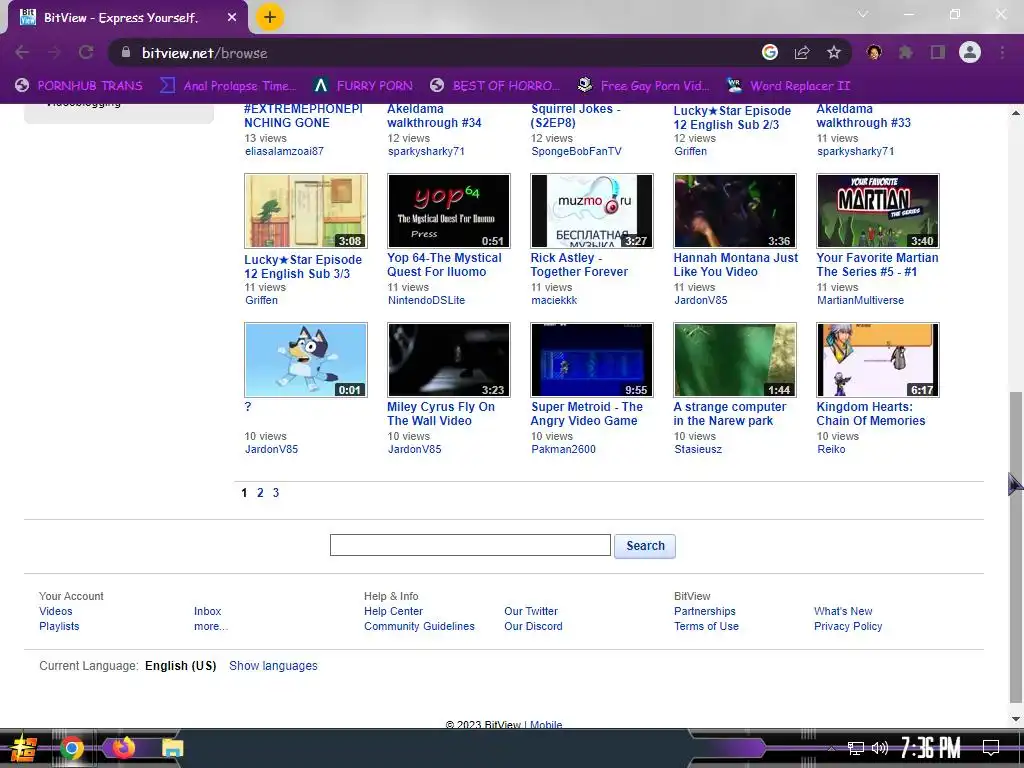This screenshot has width=1024, height=768.
Task: Toggle the browser side panel icon
Action: tap(938, 52)
